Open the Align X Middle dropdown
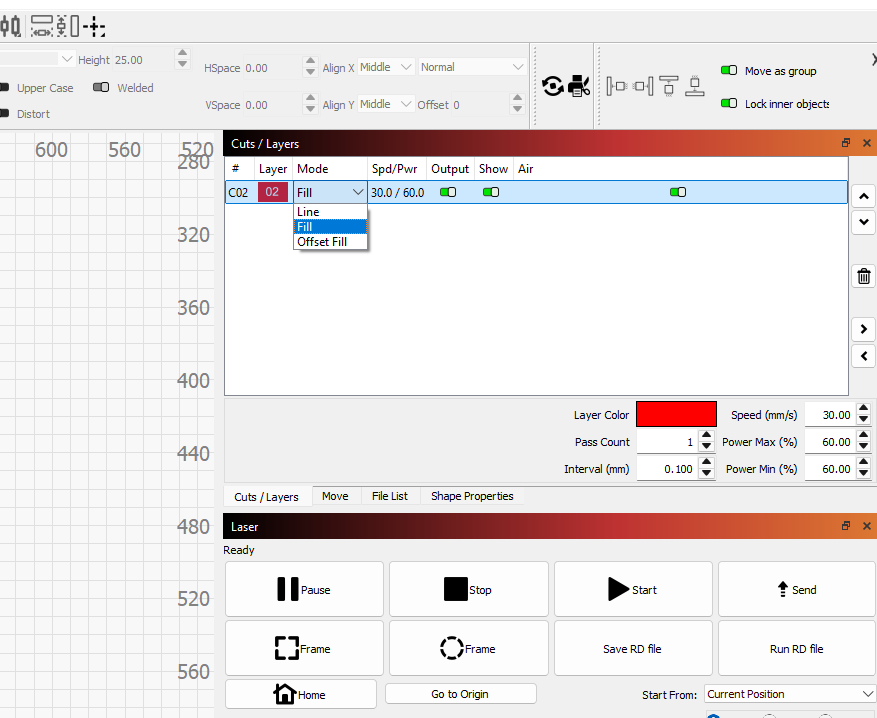The width and height of the screenshot is (877, 718). [386, 67]
